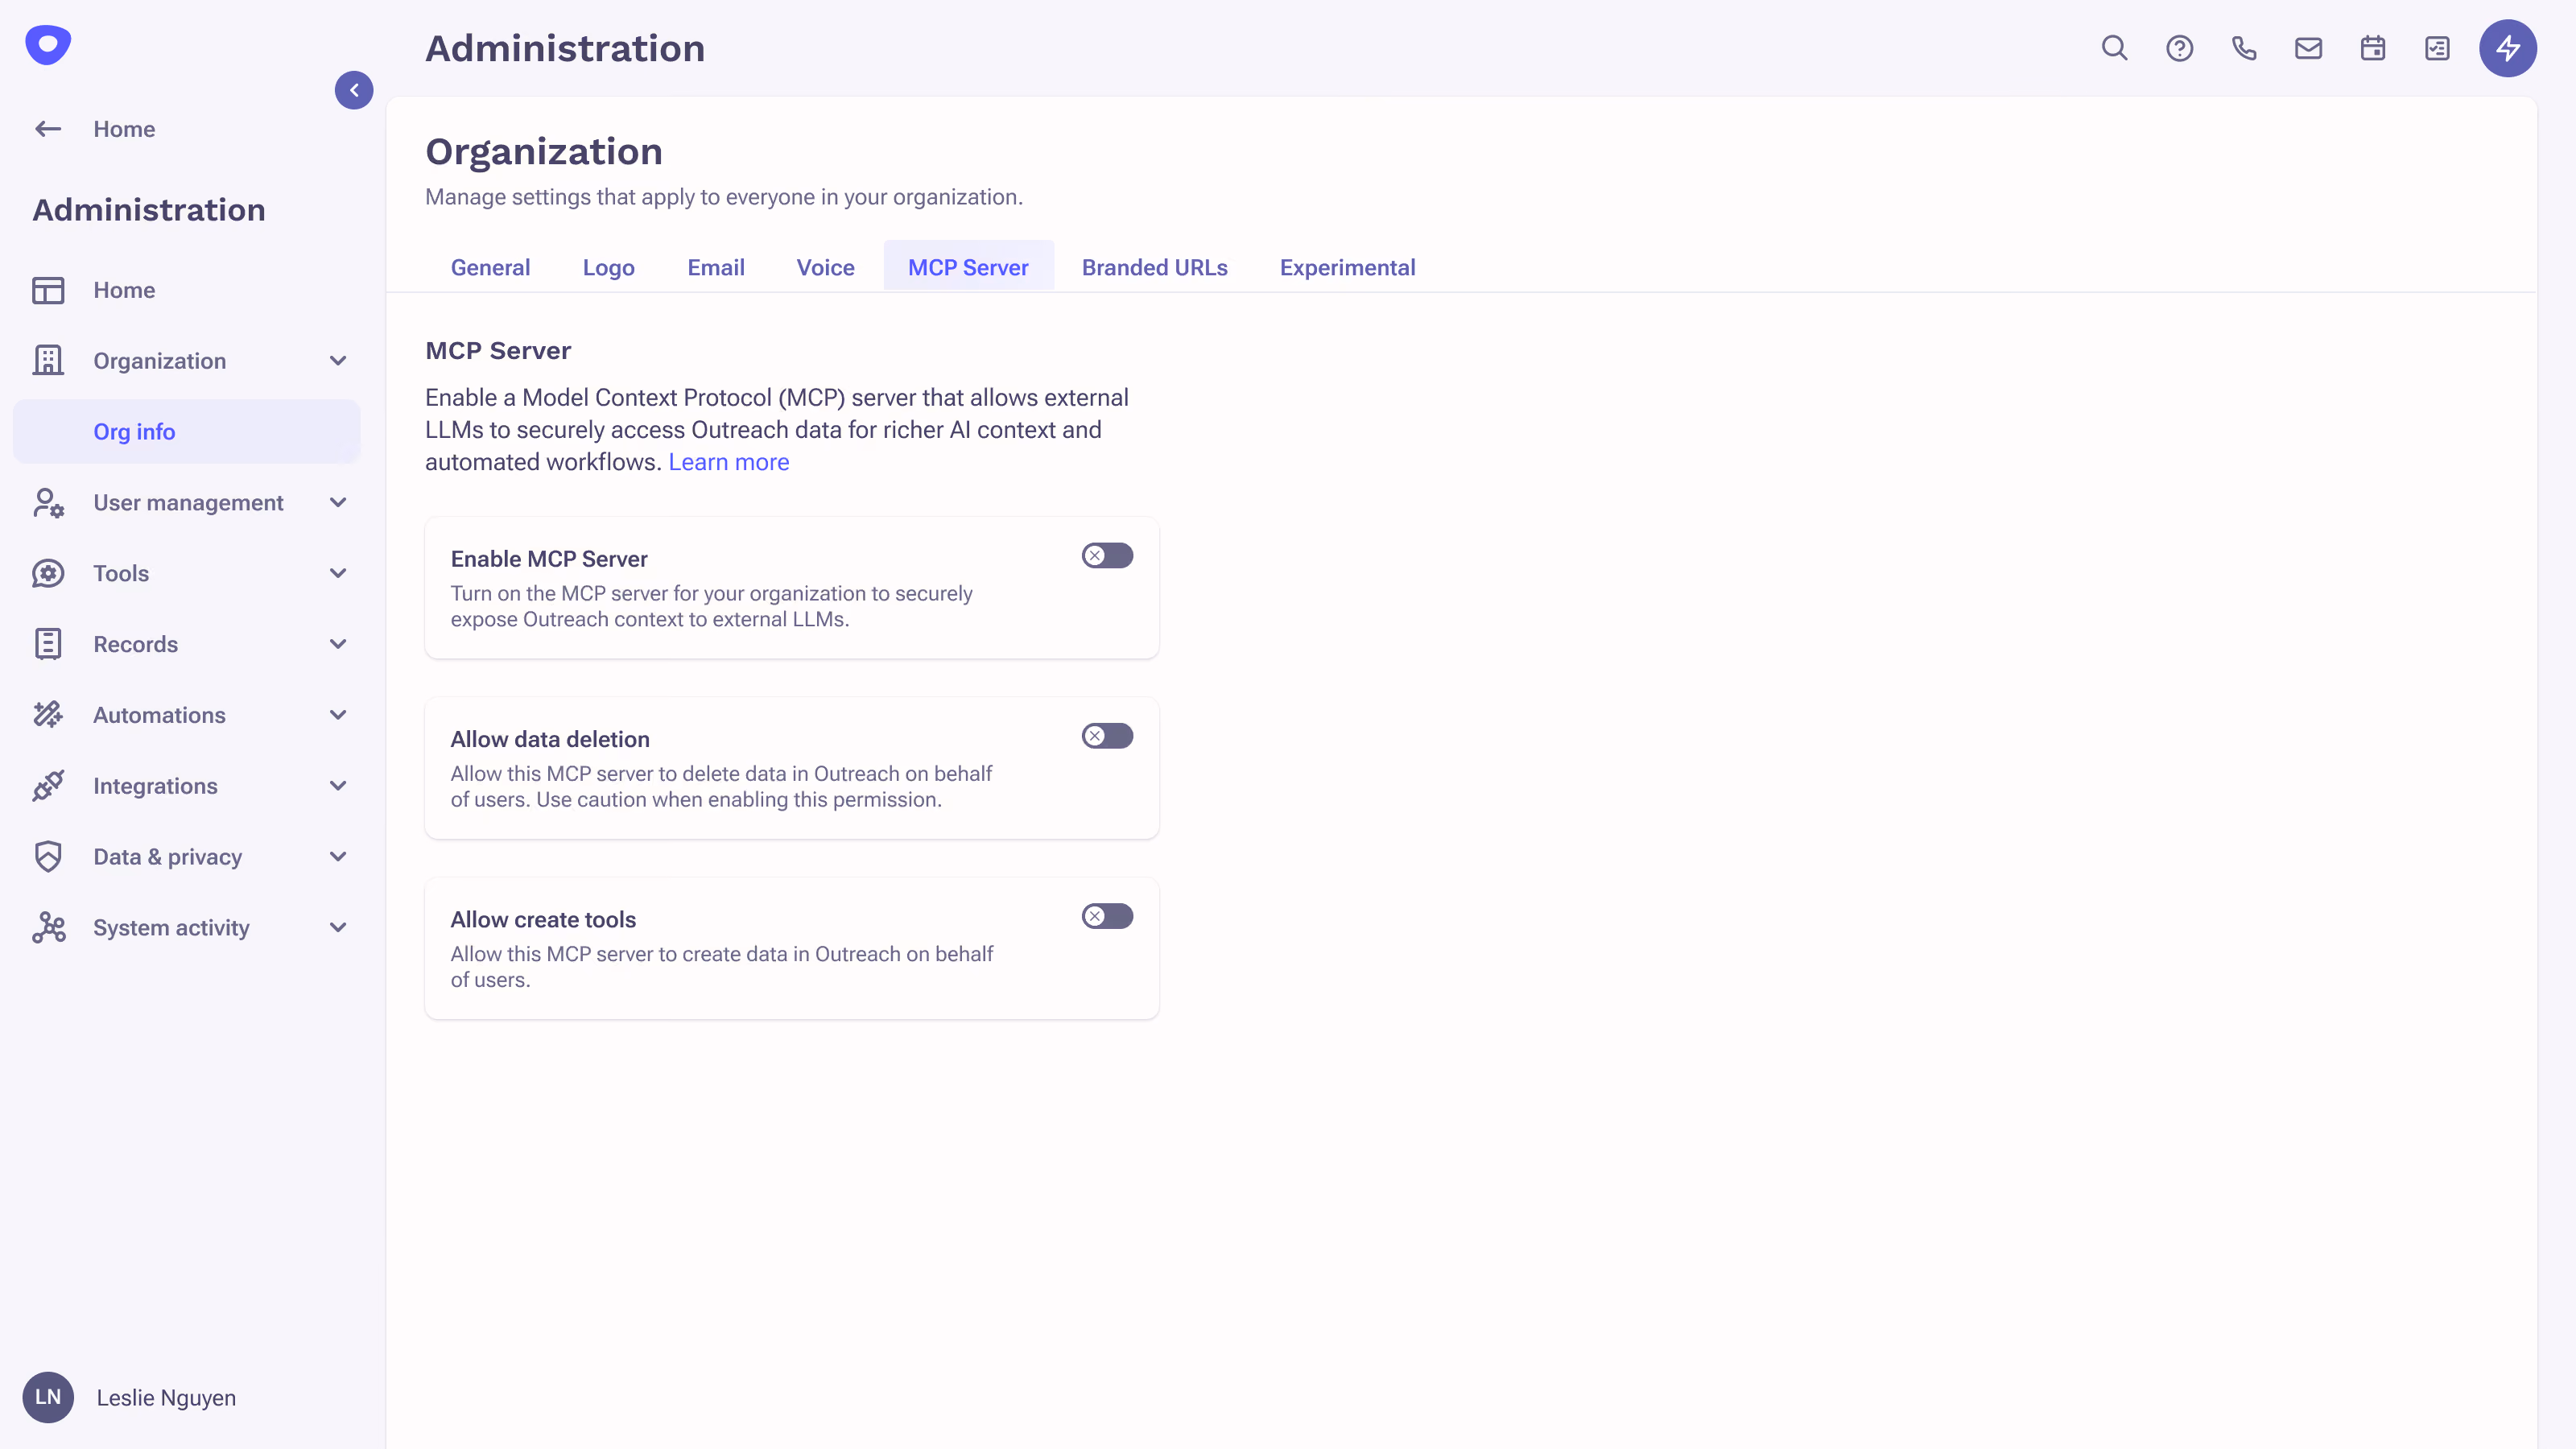This screenshot has width=2576, height=1449.
Task: Expand the Records section chevron
Action: (x=338, y=645)
